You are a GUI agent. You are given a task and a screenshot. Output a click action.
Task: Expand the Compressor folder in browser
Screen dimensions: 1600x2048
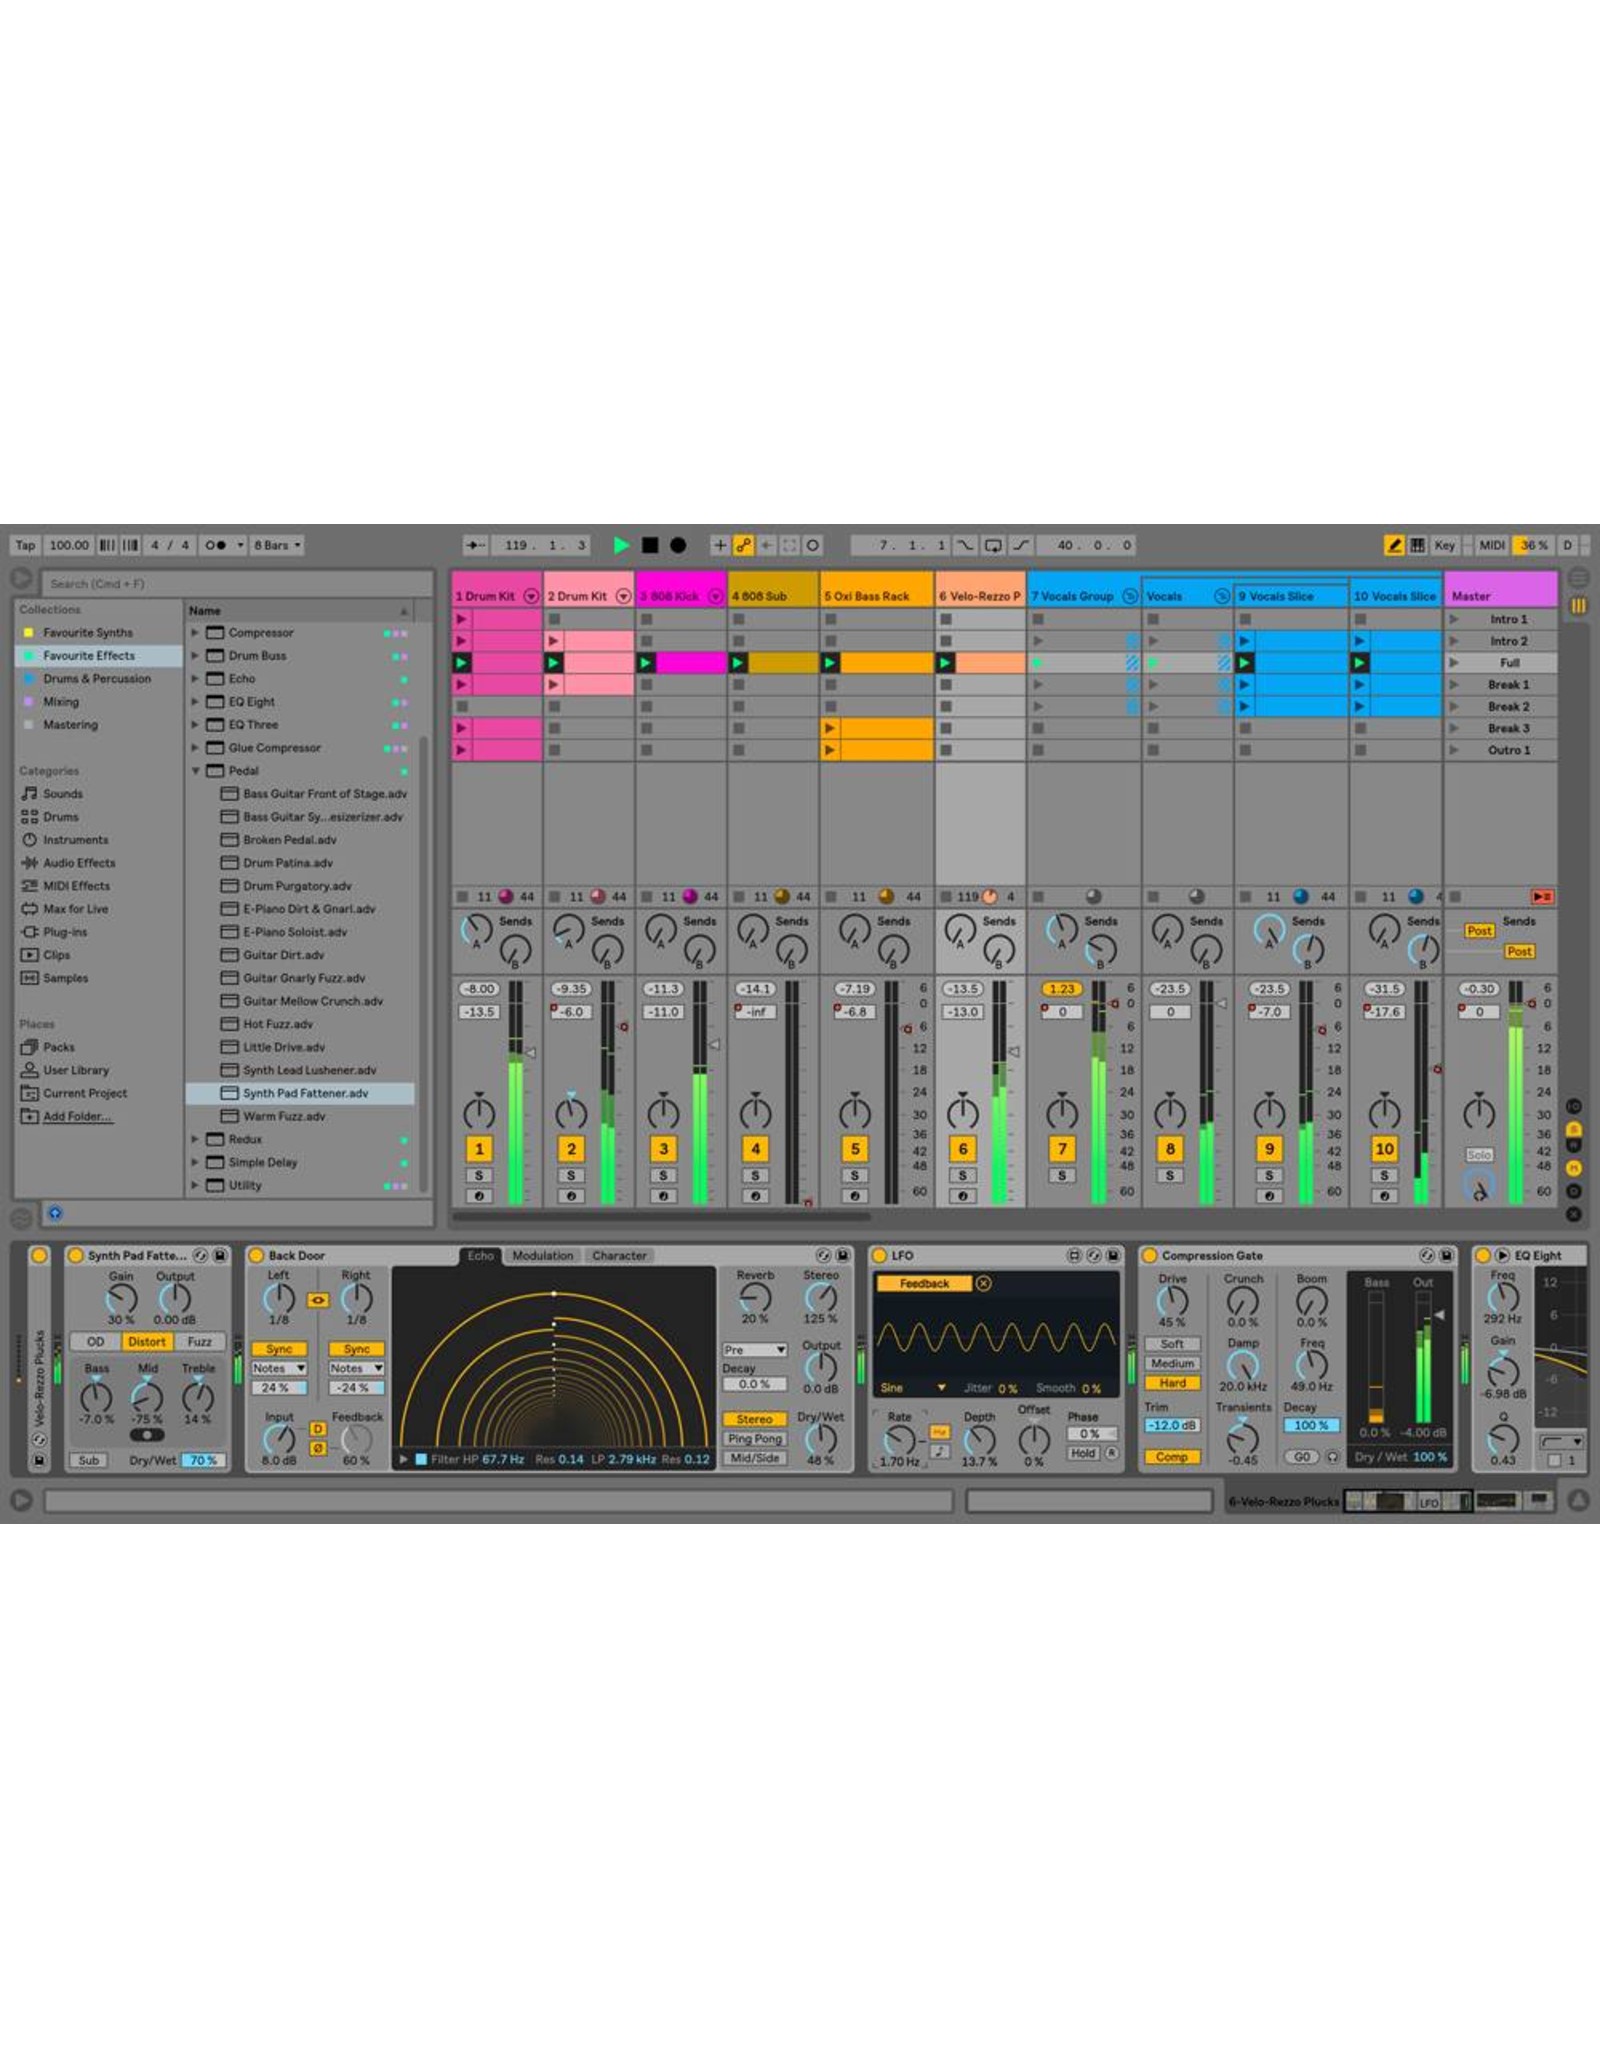(195, 633)
